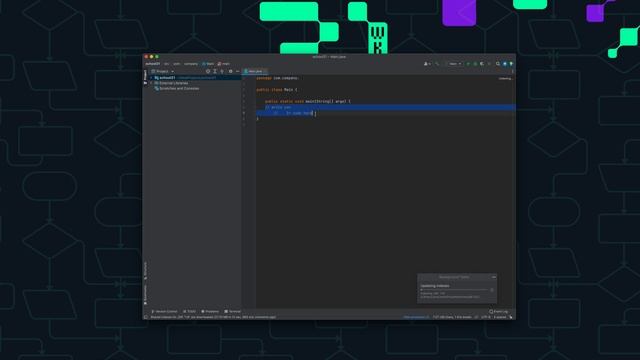Open the Terminal tool window
The image size is (640, 360).
click(233, 311)
